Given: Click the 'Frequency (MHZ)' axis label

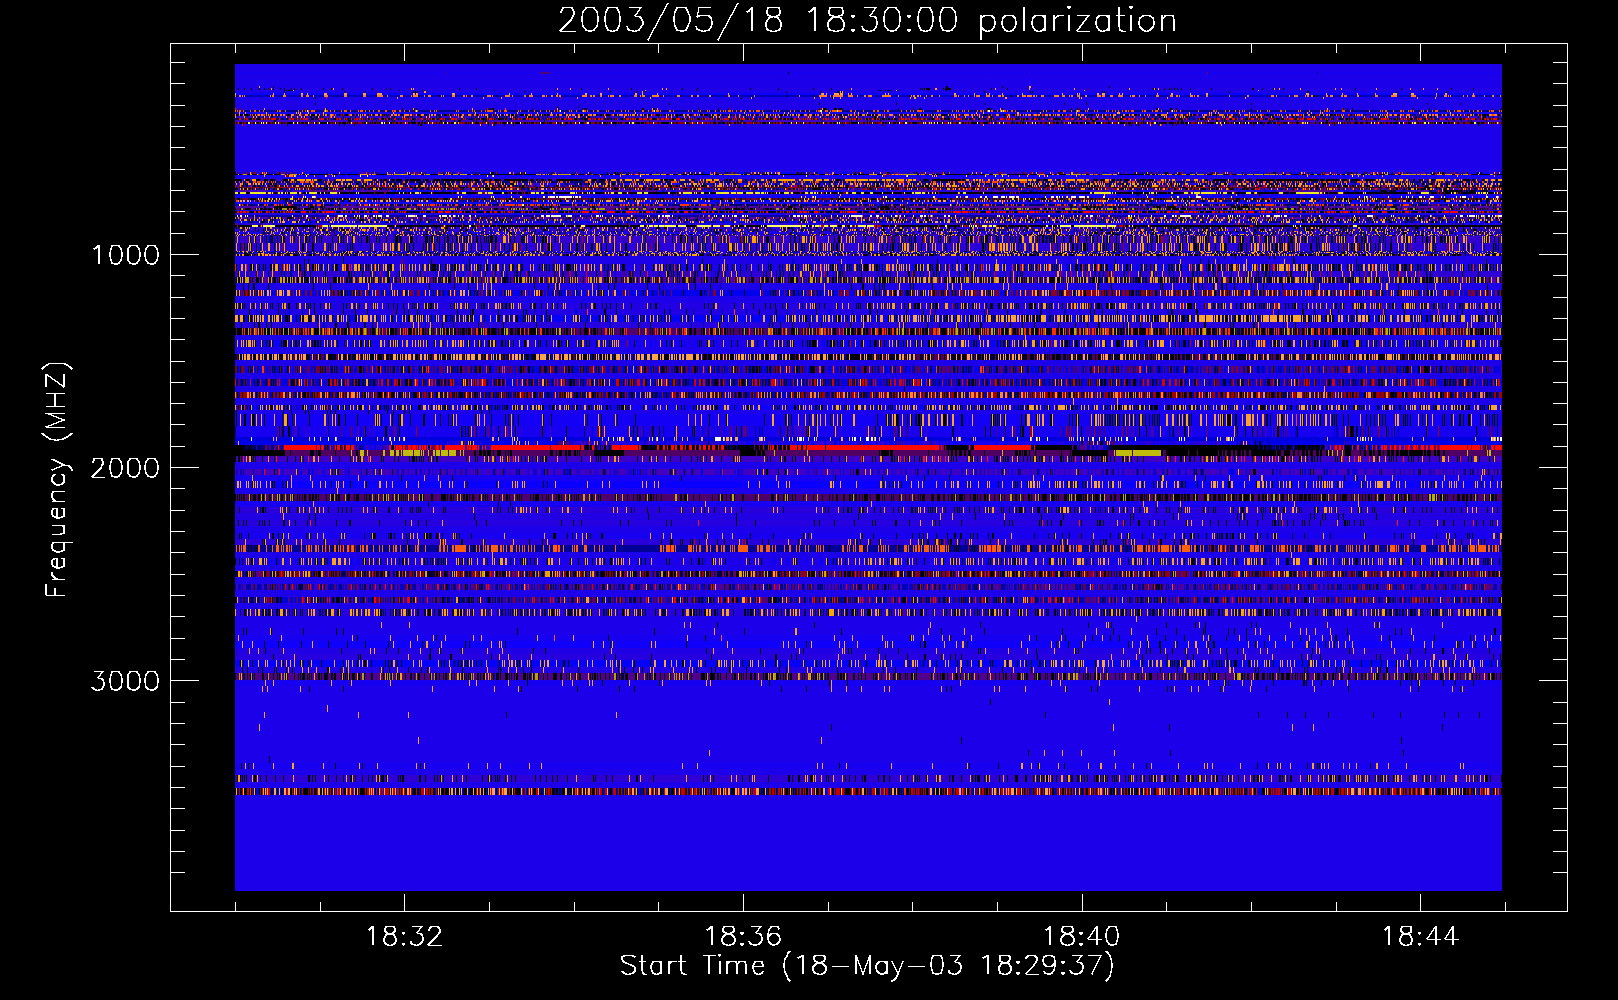Looking at the screenshot, I should 57,480.
